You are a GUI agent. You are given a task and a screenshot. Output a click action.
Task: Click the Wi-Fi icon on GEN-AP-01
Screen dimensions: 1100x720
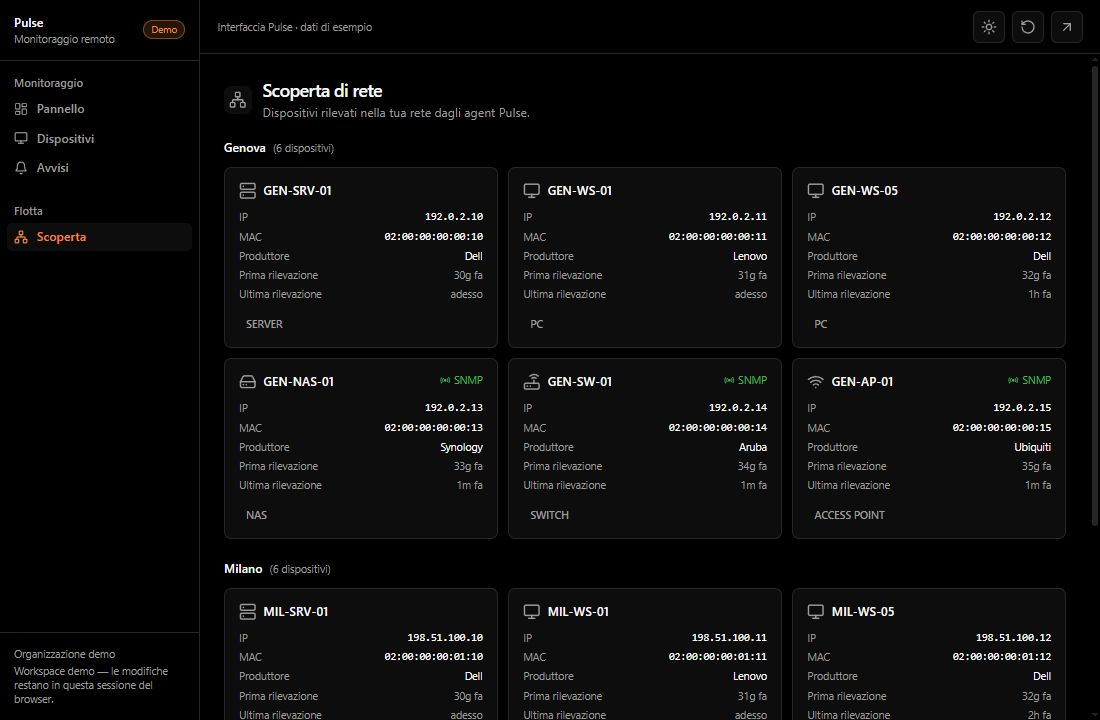click(815, 382)
